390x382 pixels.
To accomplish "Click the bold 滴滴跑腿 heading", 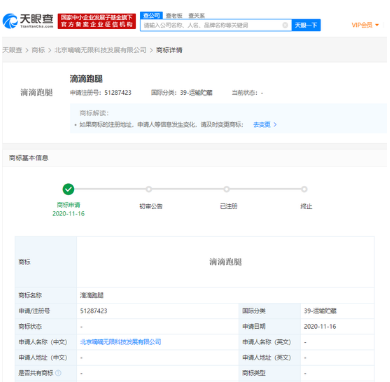I will 86,79.
